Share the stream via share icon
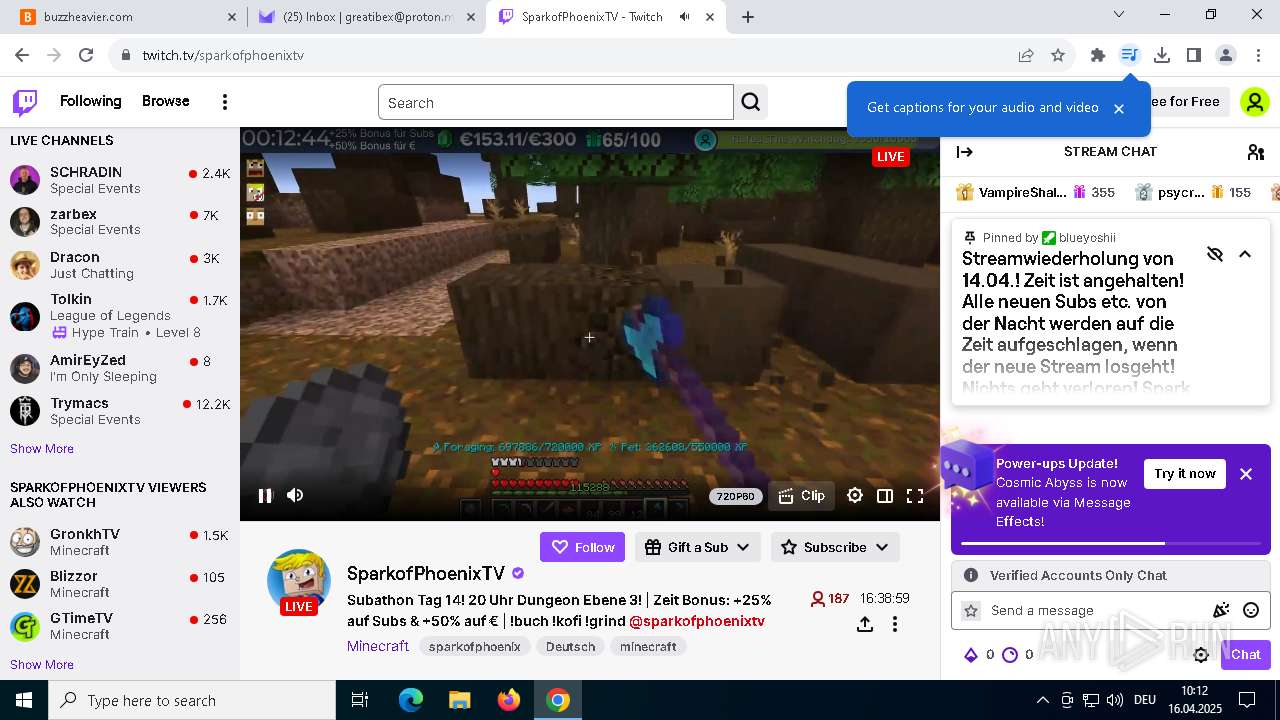Screen dimensions: 1280x720 click(x=865, y=624)
